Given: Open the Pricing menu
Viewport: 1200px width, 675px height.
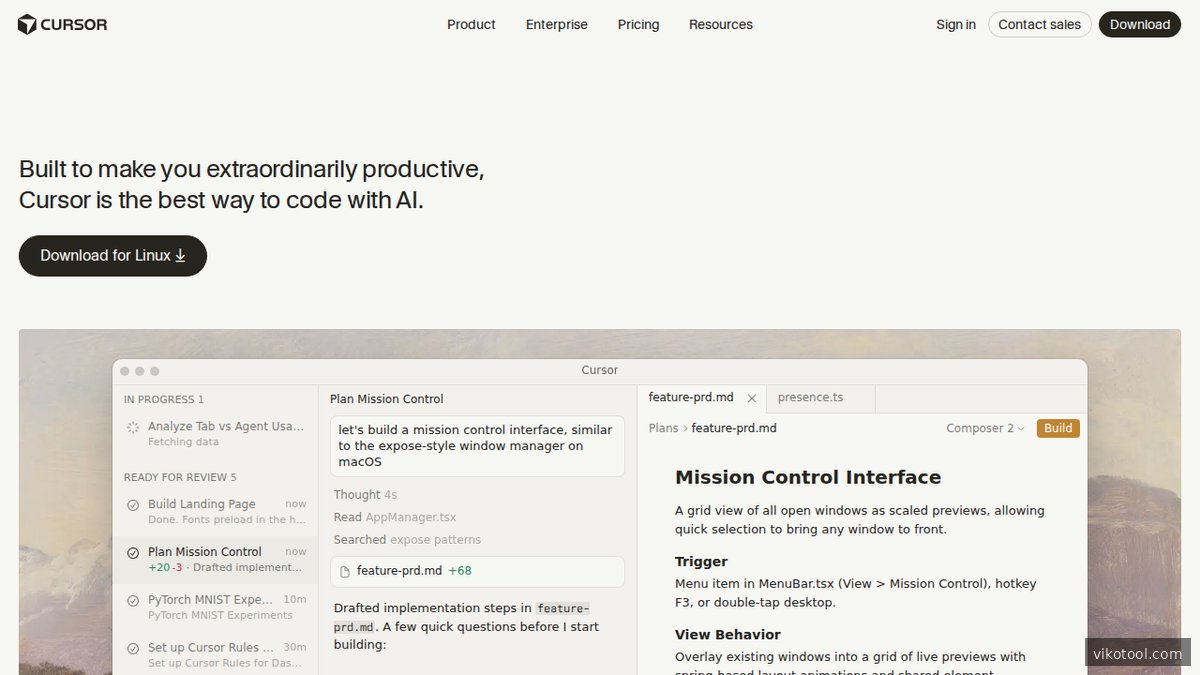Looking at the screenshot, I should click(638, 24).
